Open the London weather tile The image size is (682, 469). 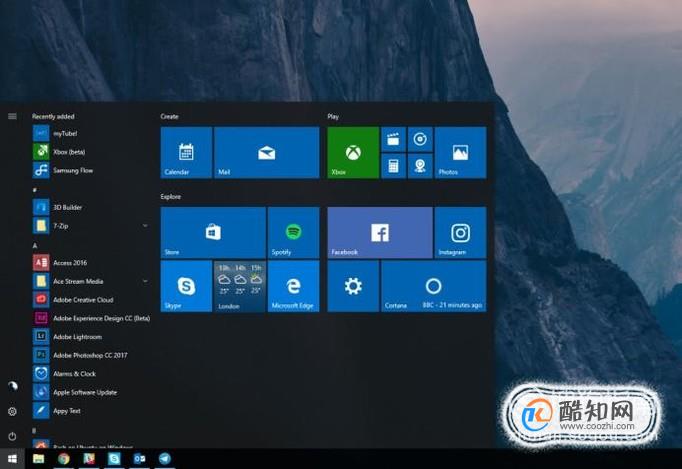pyautogui.click(x=240, y=286)
